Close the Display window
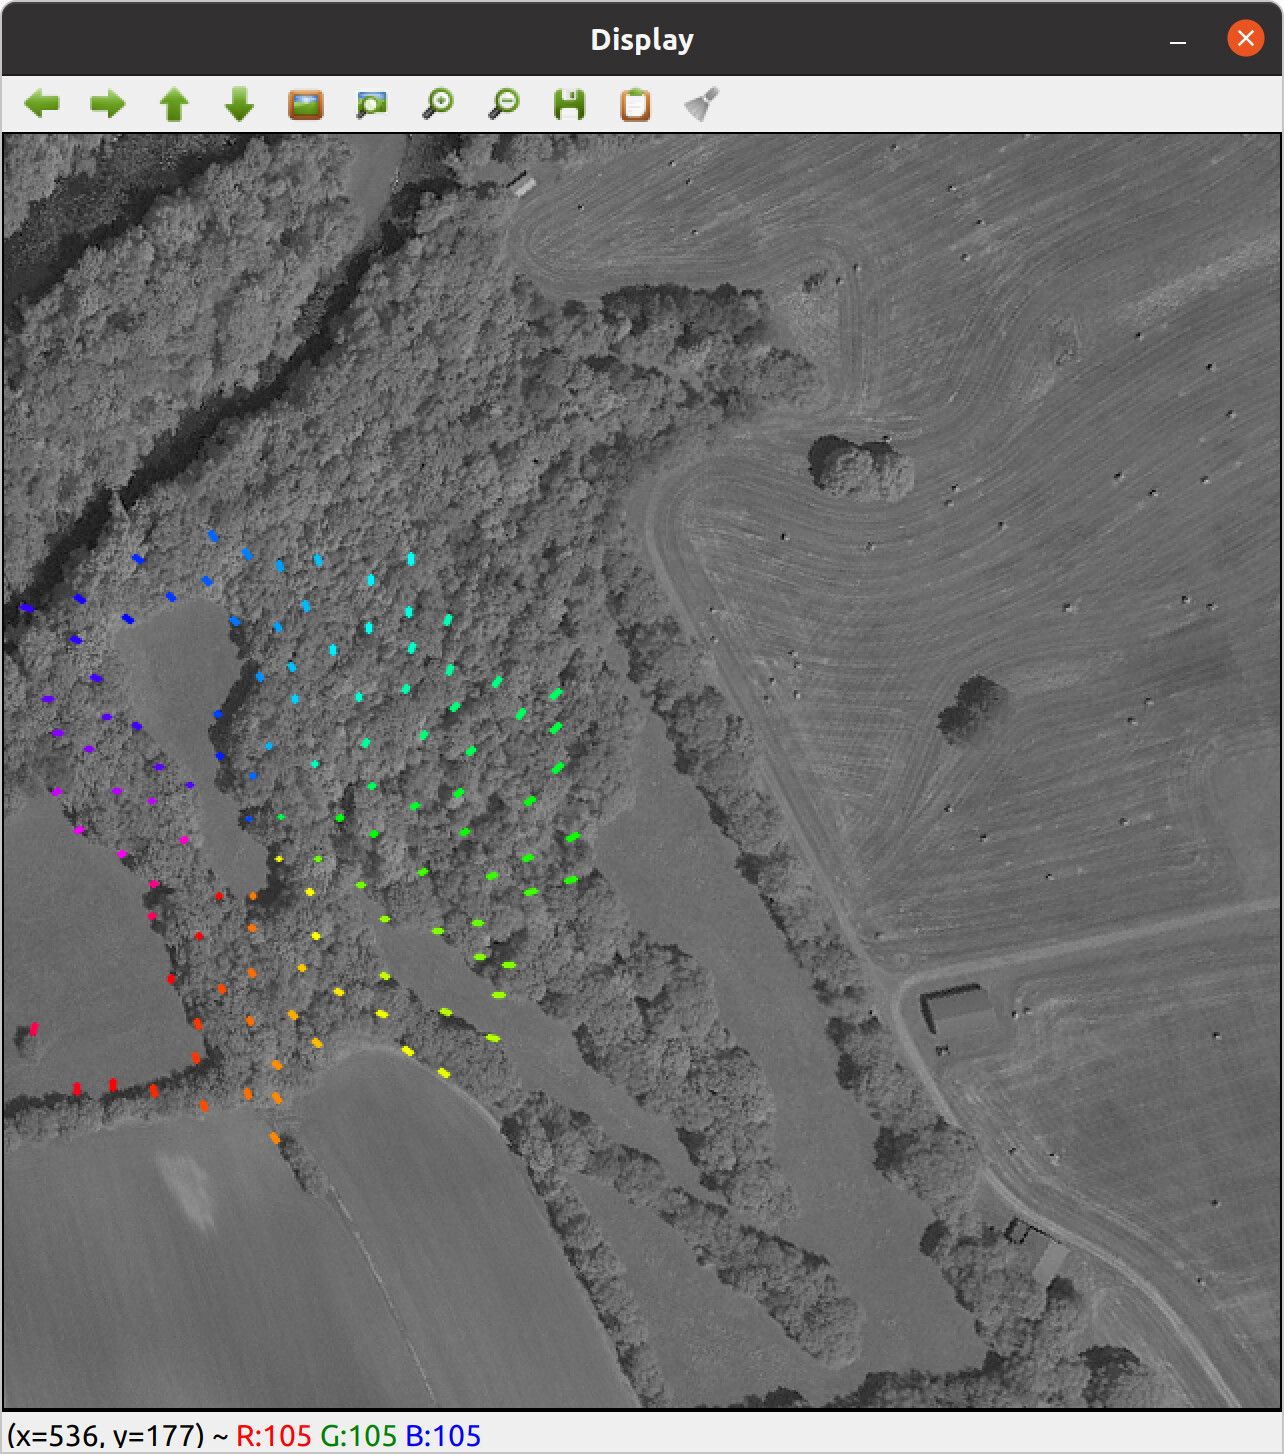 [1245, 39]
